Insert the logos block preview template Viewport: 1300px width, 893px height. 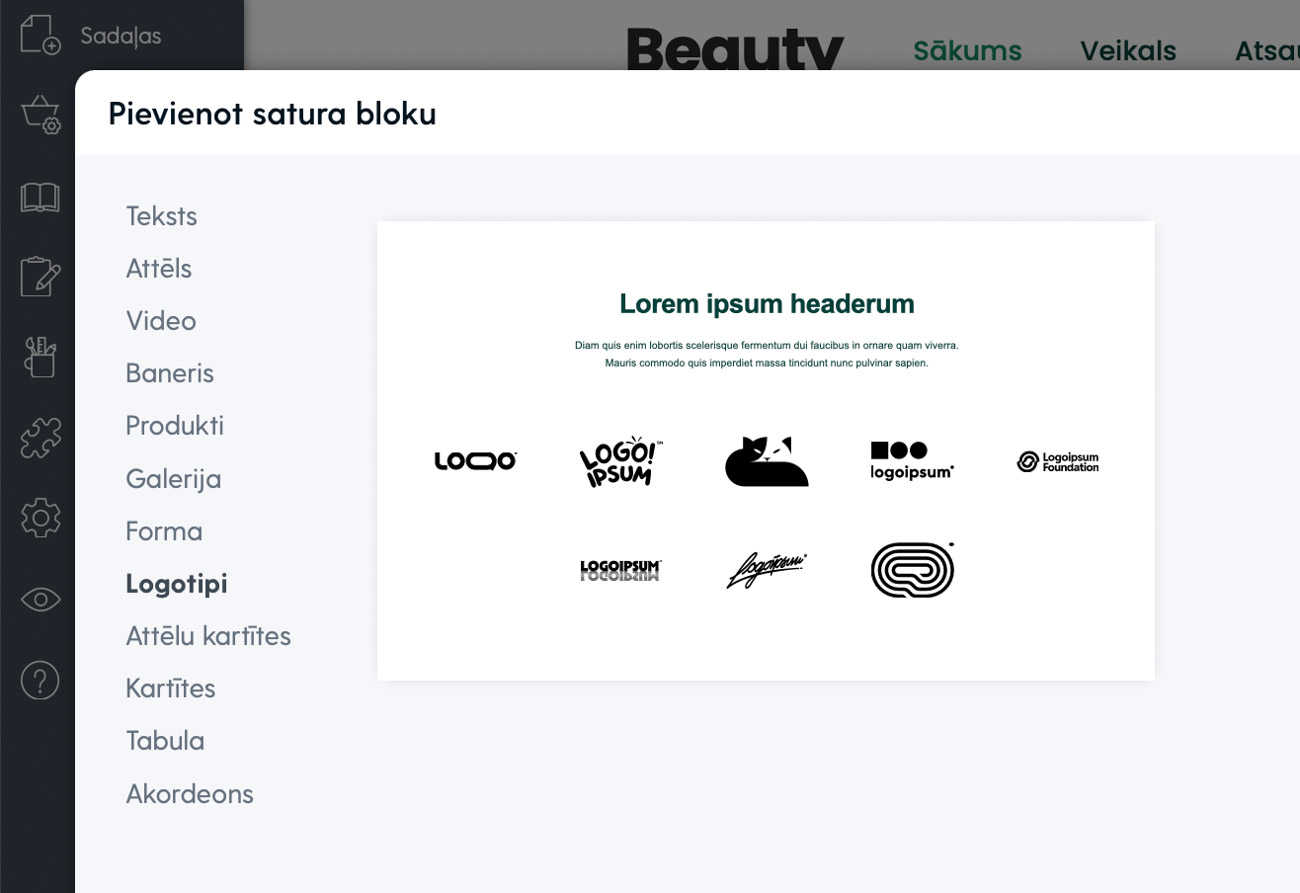coord(765,451)
